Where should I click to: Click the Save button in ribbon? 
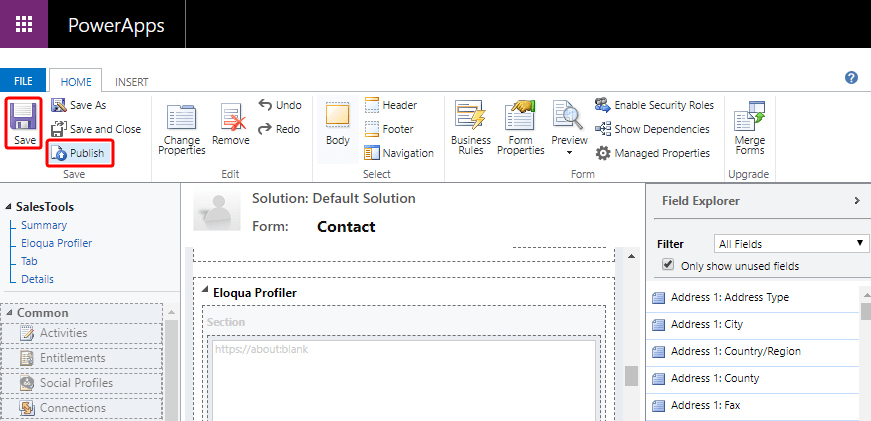(x=24, y=123)
